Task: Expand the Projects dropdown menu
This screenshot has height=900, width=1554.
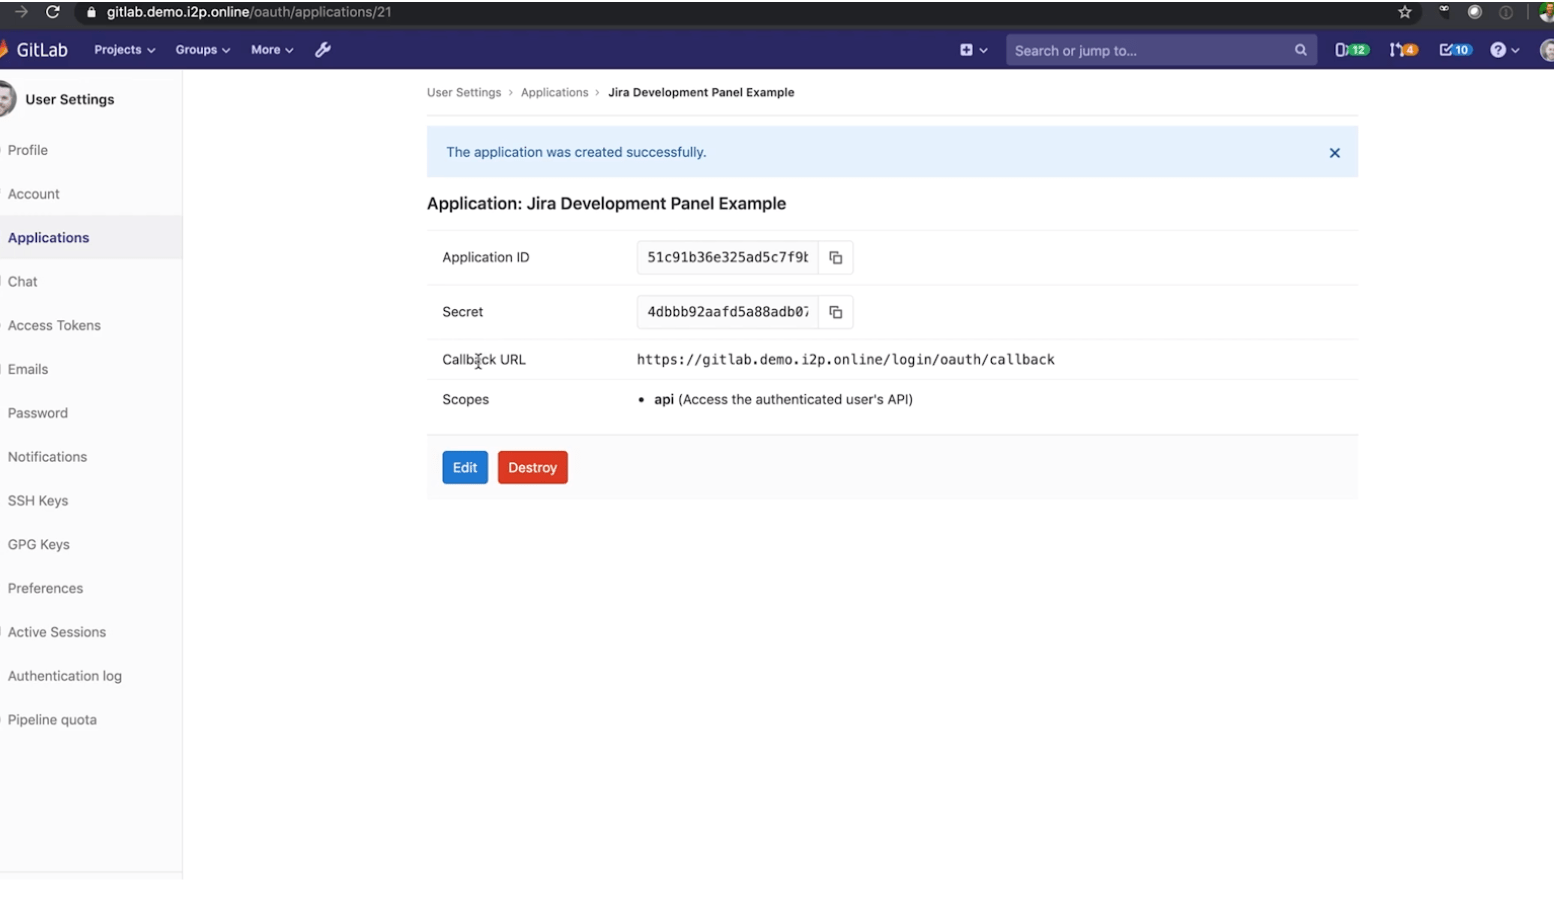Action: [124, 50]
